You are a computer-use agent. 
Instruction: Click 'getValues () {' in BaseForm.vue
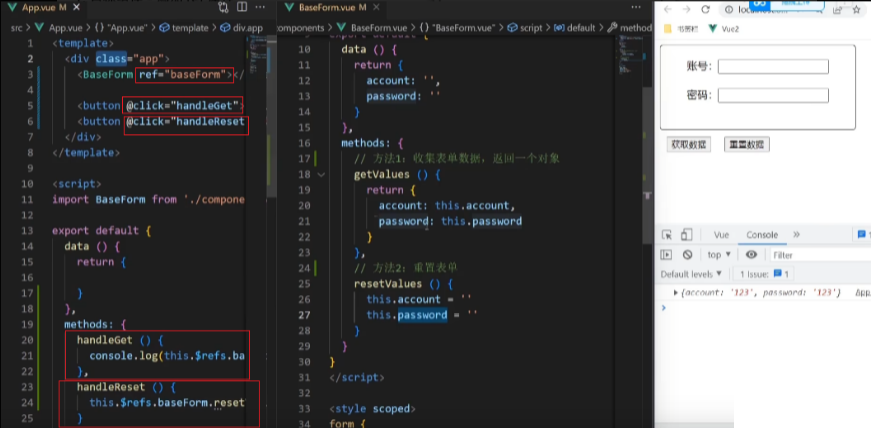point(397,175)
